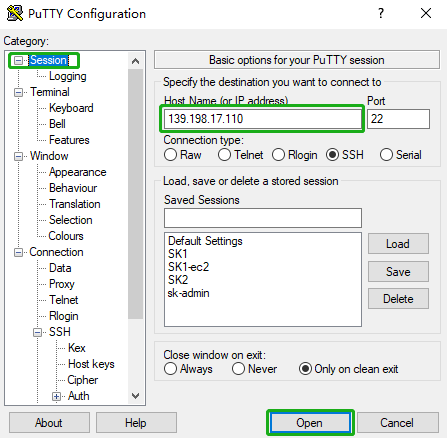Viewport: 447px width, 438px height.
Task: Close the PuTTY Configuration window
Action: (426, 13)
